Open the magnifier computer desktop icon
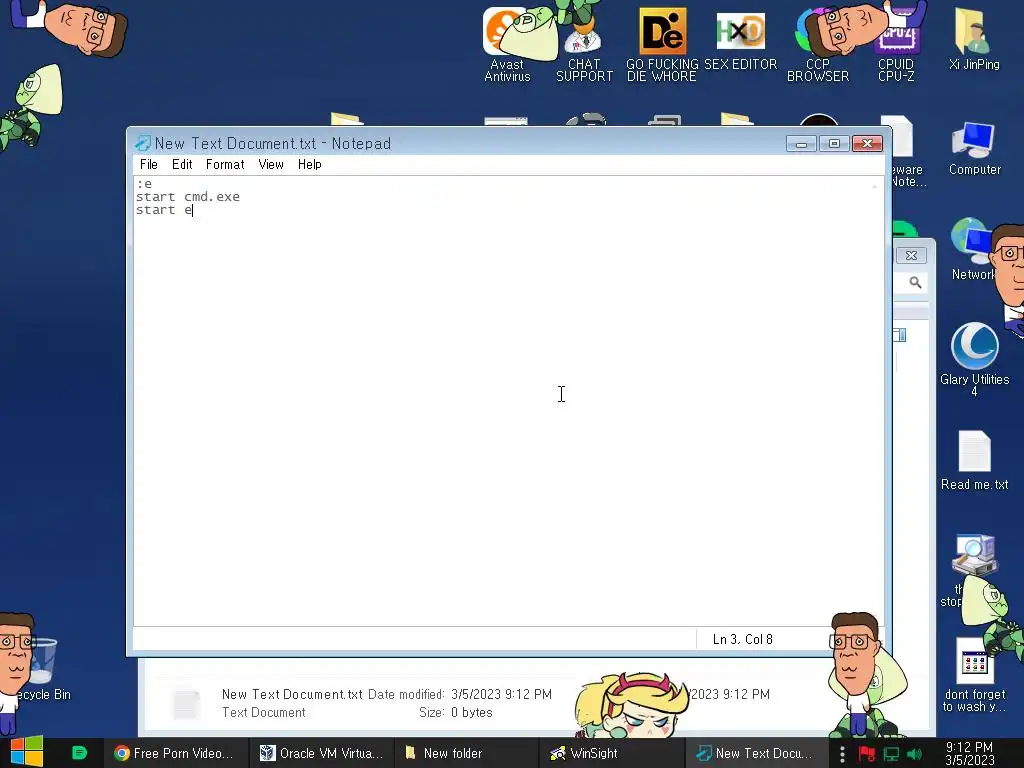Image resolution: width=1024 pixels, height=768 pixels. (973, 554)
